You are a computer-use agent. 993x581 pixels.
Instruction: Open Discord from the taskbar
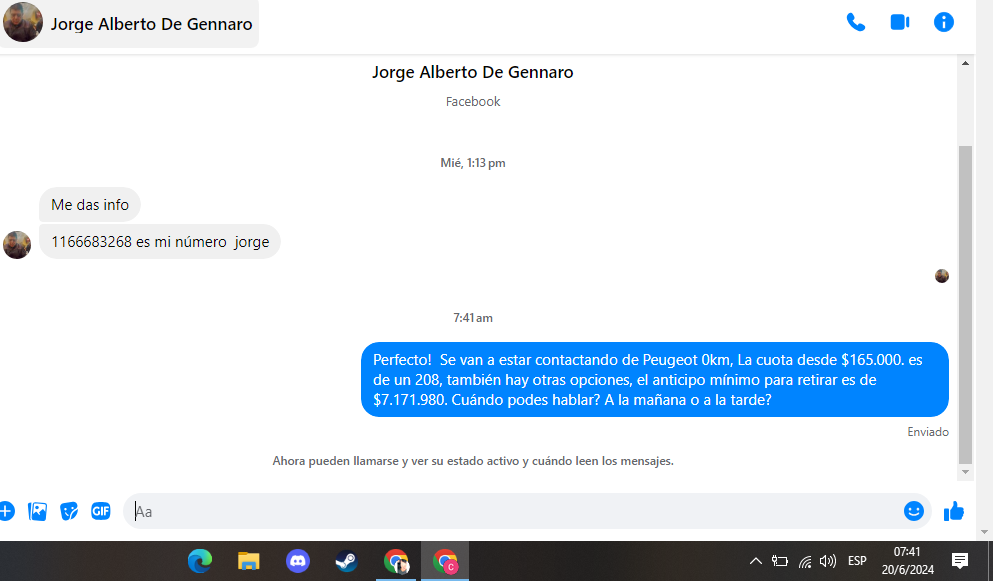pyautogui.click(x=298, y=561)
